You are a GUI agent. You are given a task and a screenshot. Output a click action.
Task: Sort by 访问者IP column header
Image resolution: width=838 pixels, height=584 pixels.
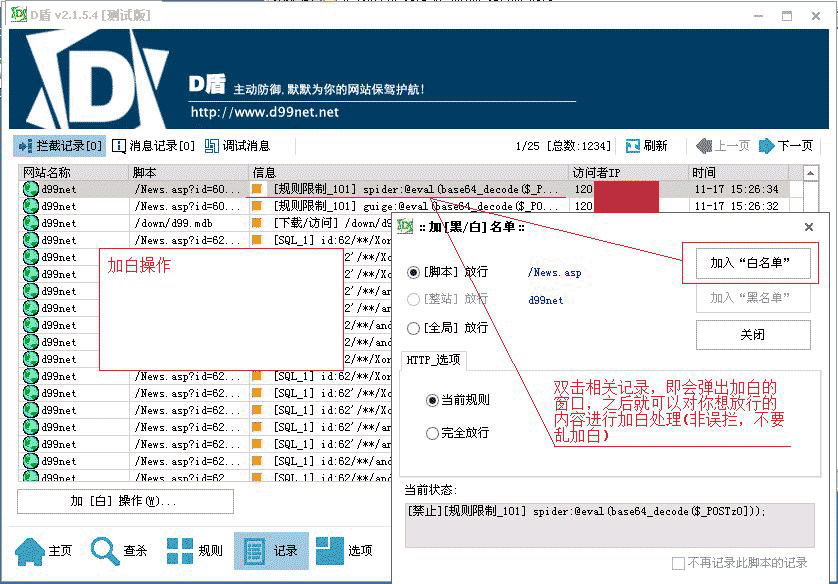pyautogui.click(x=628, y=173)
